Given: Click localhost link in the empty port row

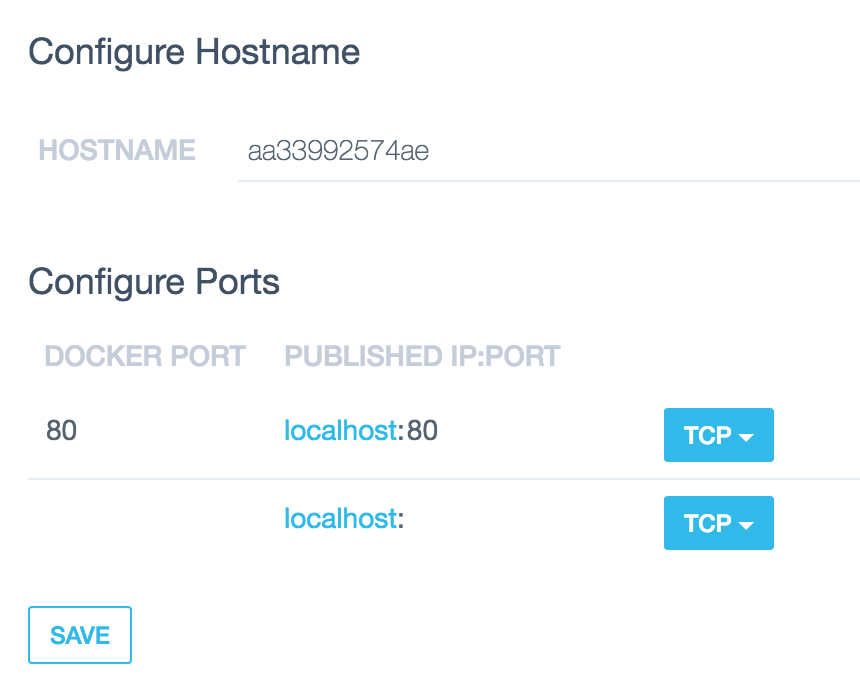Looking at the screenshot, I should (x=341, y=518).
